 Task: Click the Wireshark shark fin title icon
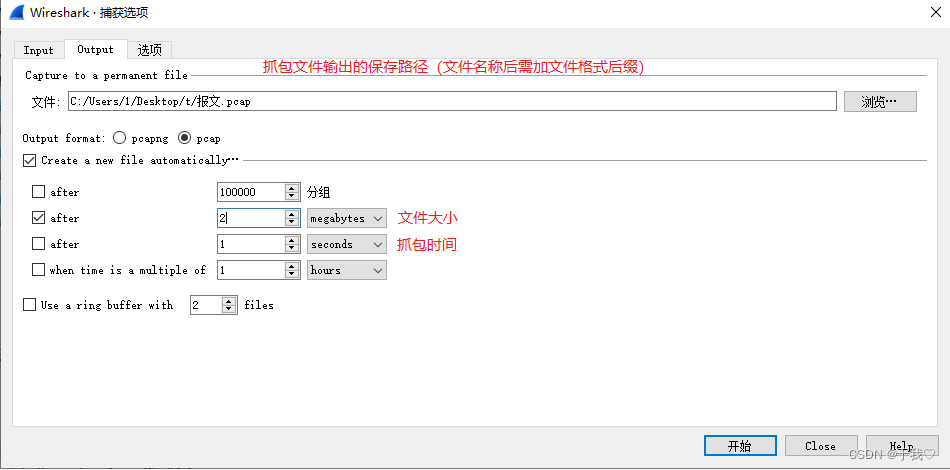click(x=16, y=12)
